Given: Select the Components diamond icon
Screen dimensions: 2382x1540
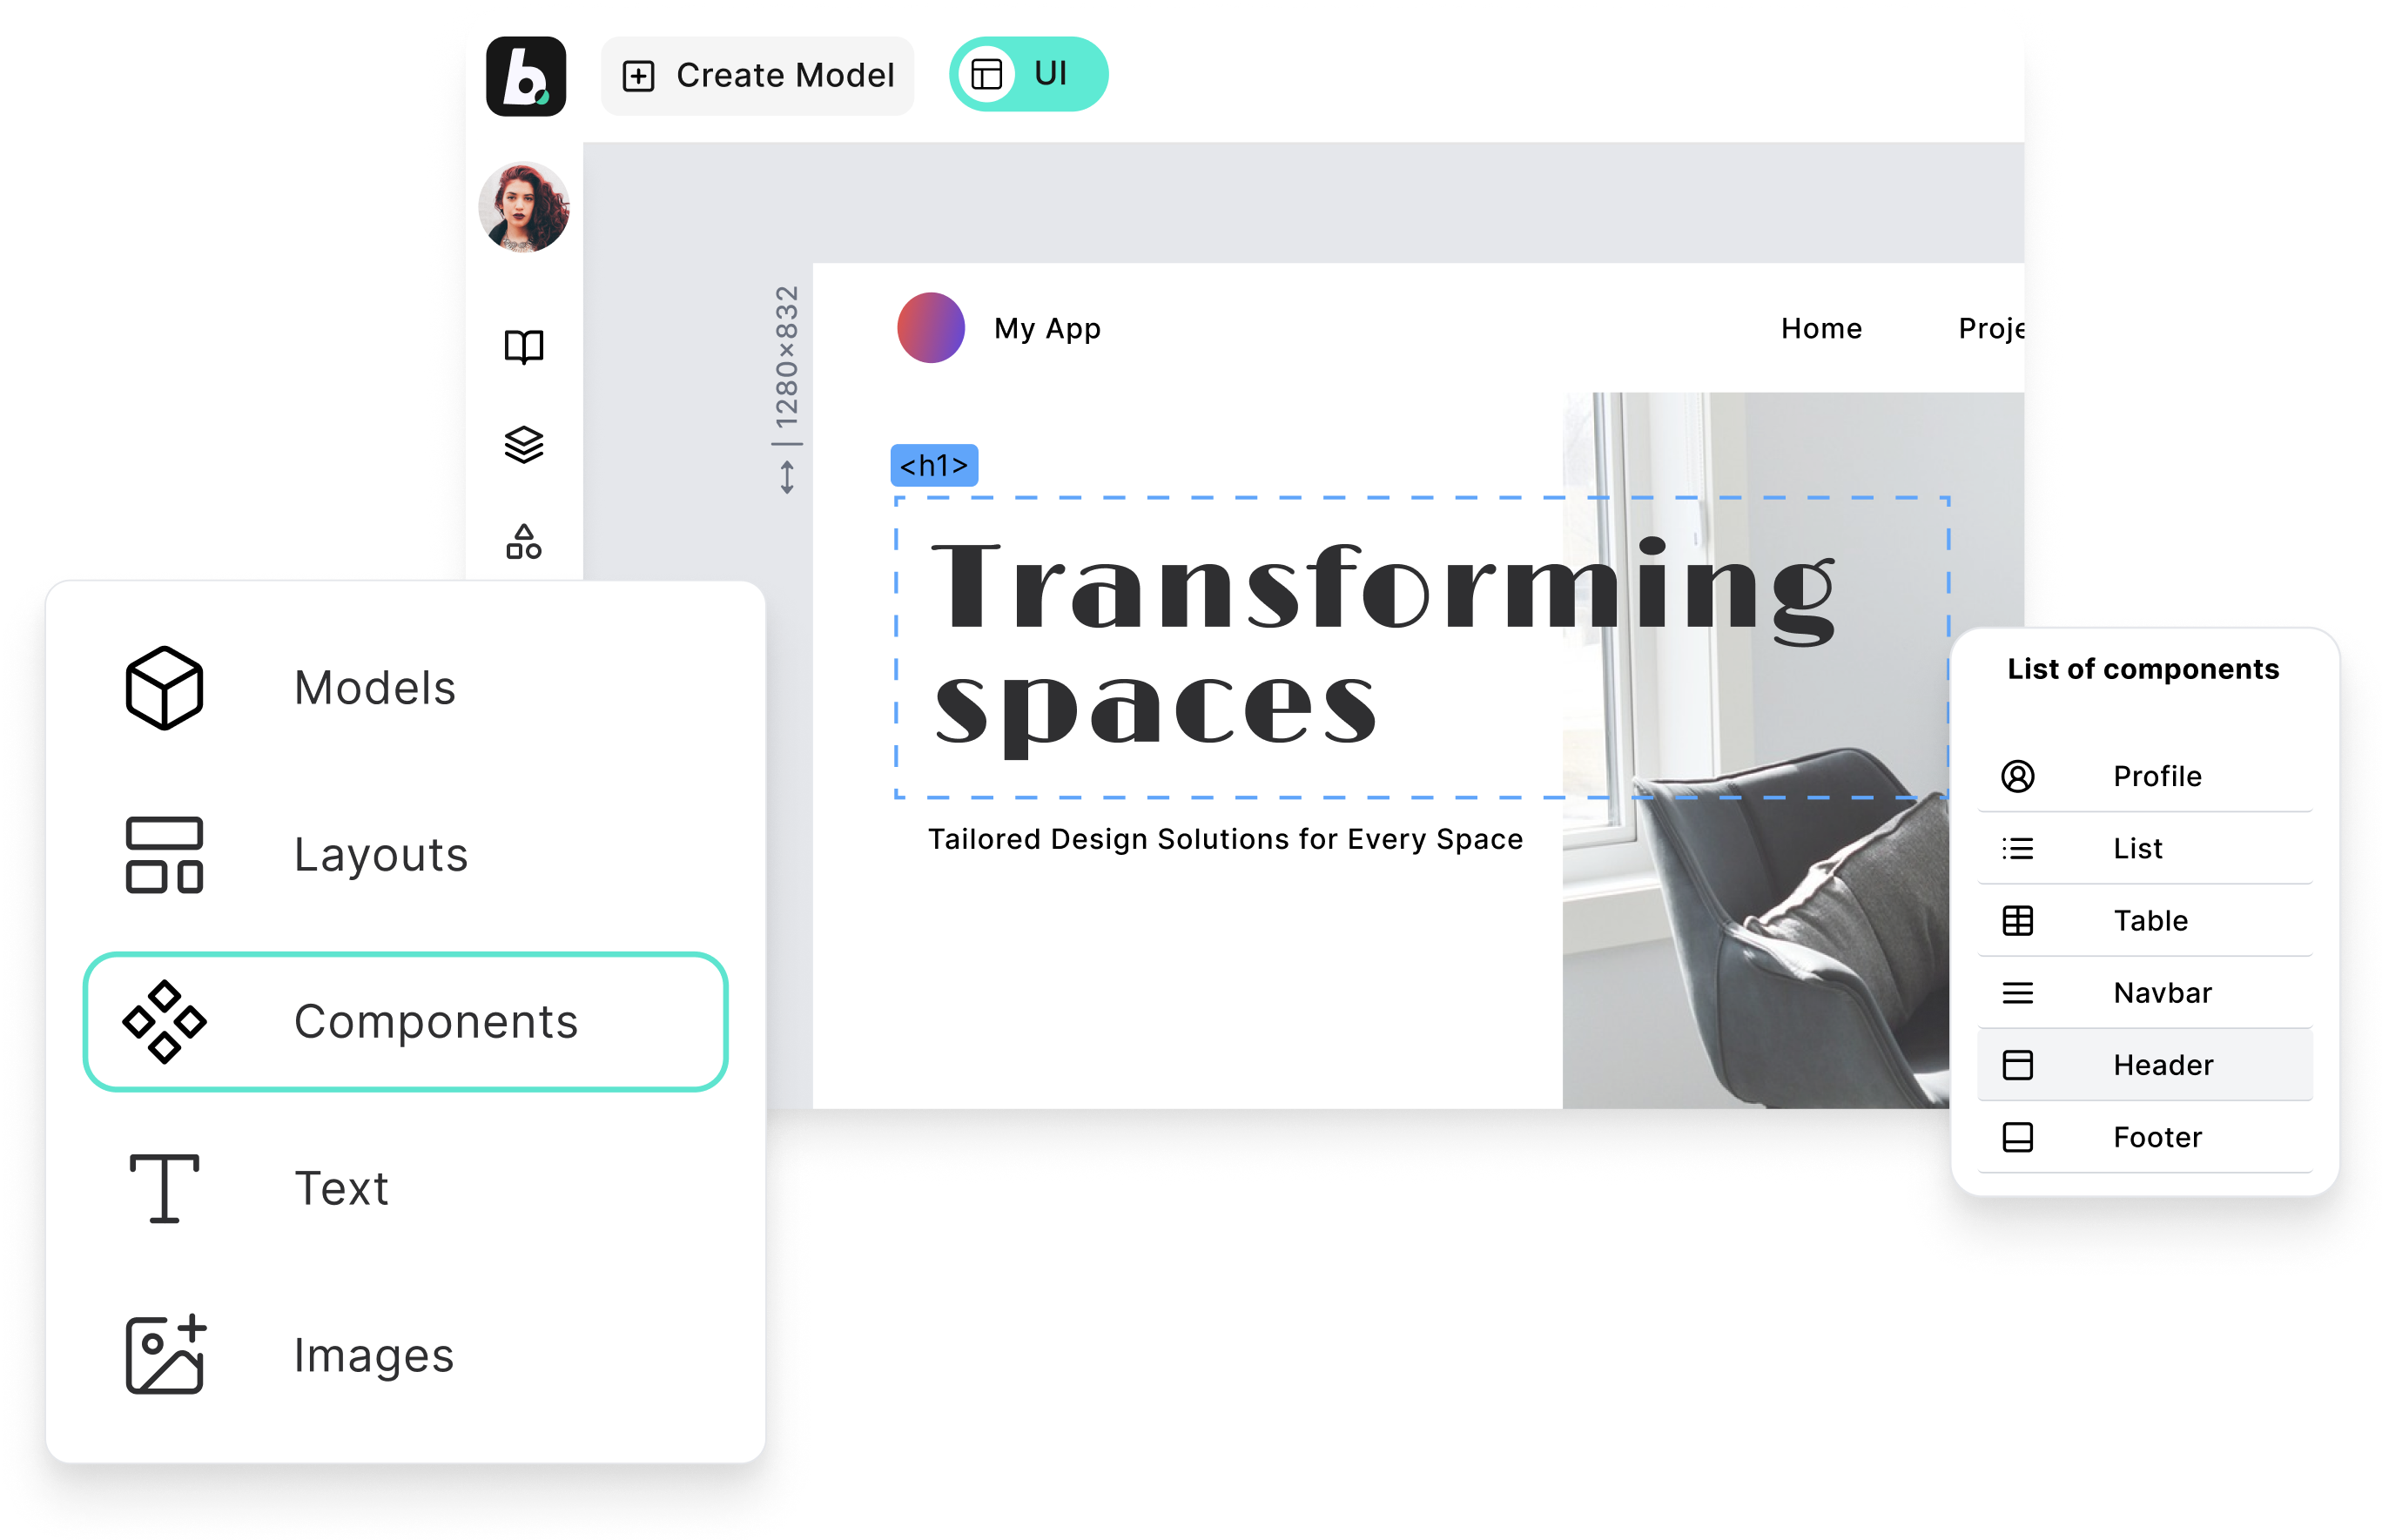Looking at the screenshot, I should (166, 1022).
